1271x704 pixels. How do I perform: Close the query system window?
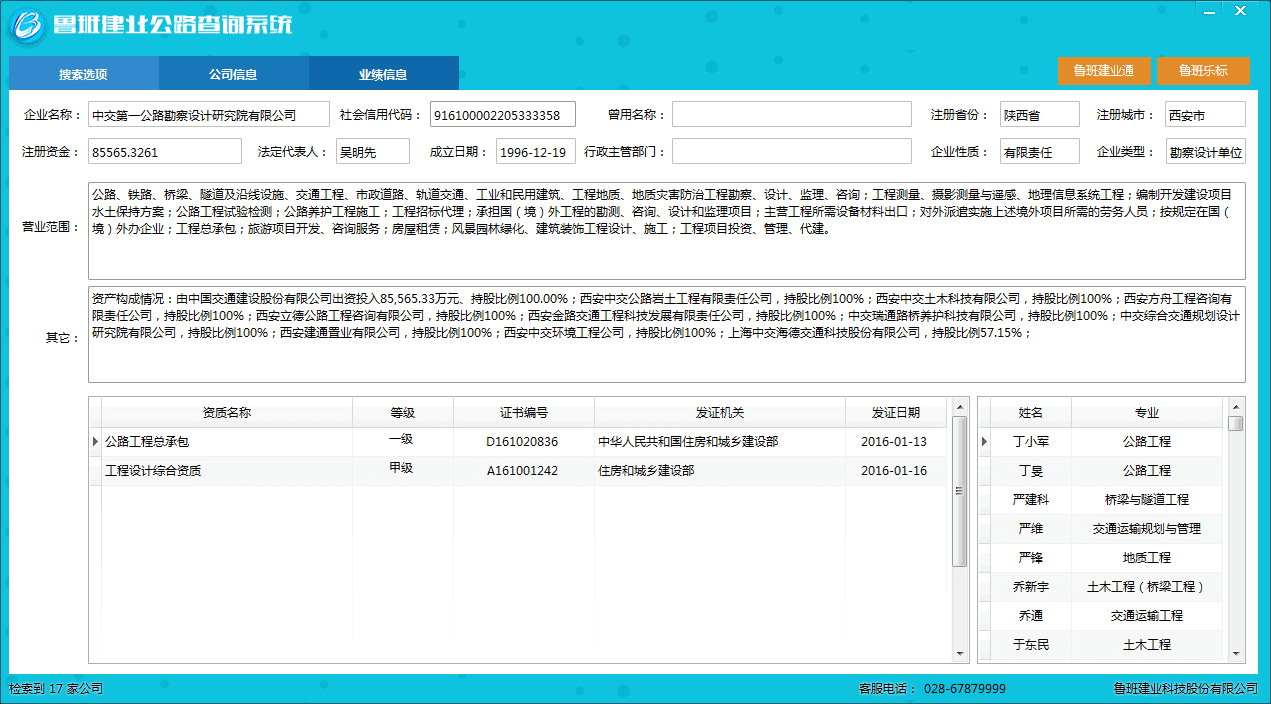tap(1240, 11)
